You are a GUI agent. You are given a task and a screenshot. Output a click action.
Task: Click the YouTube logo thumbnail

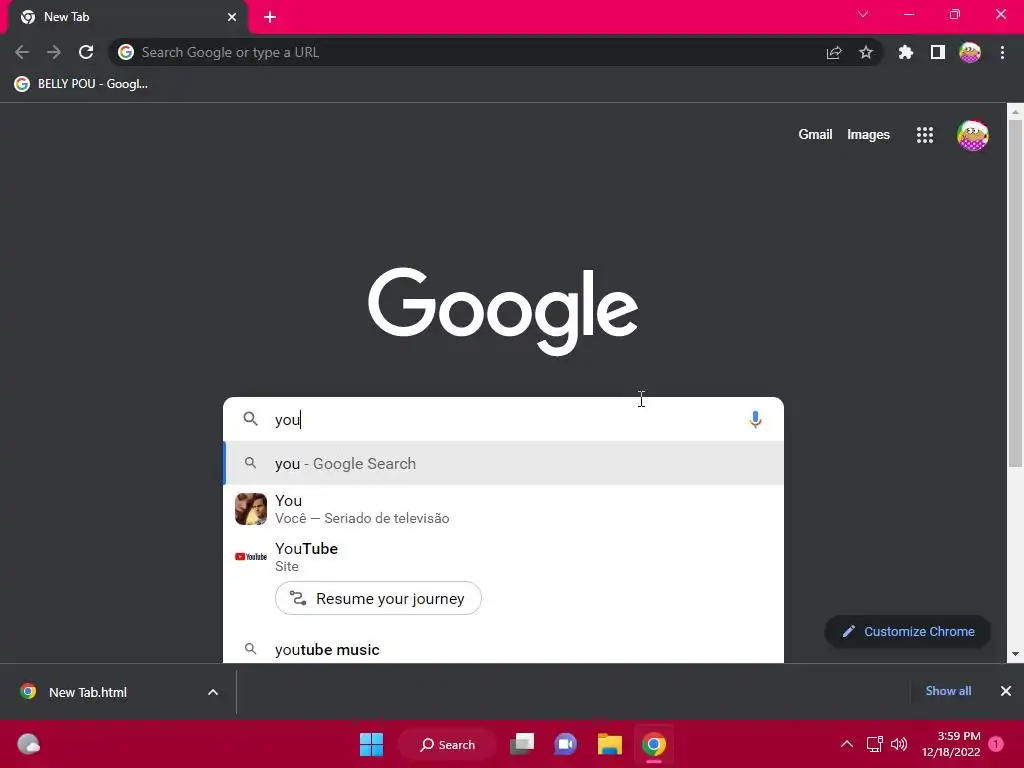pos(251,556)
